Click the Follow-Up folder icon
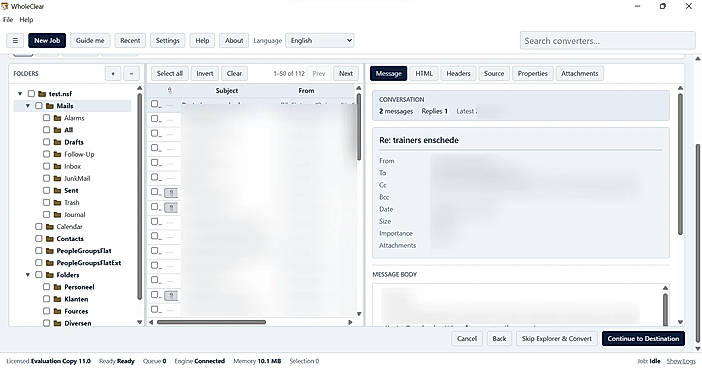Viewport: 702px width, 368px height. (57, 154)
